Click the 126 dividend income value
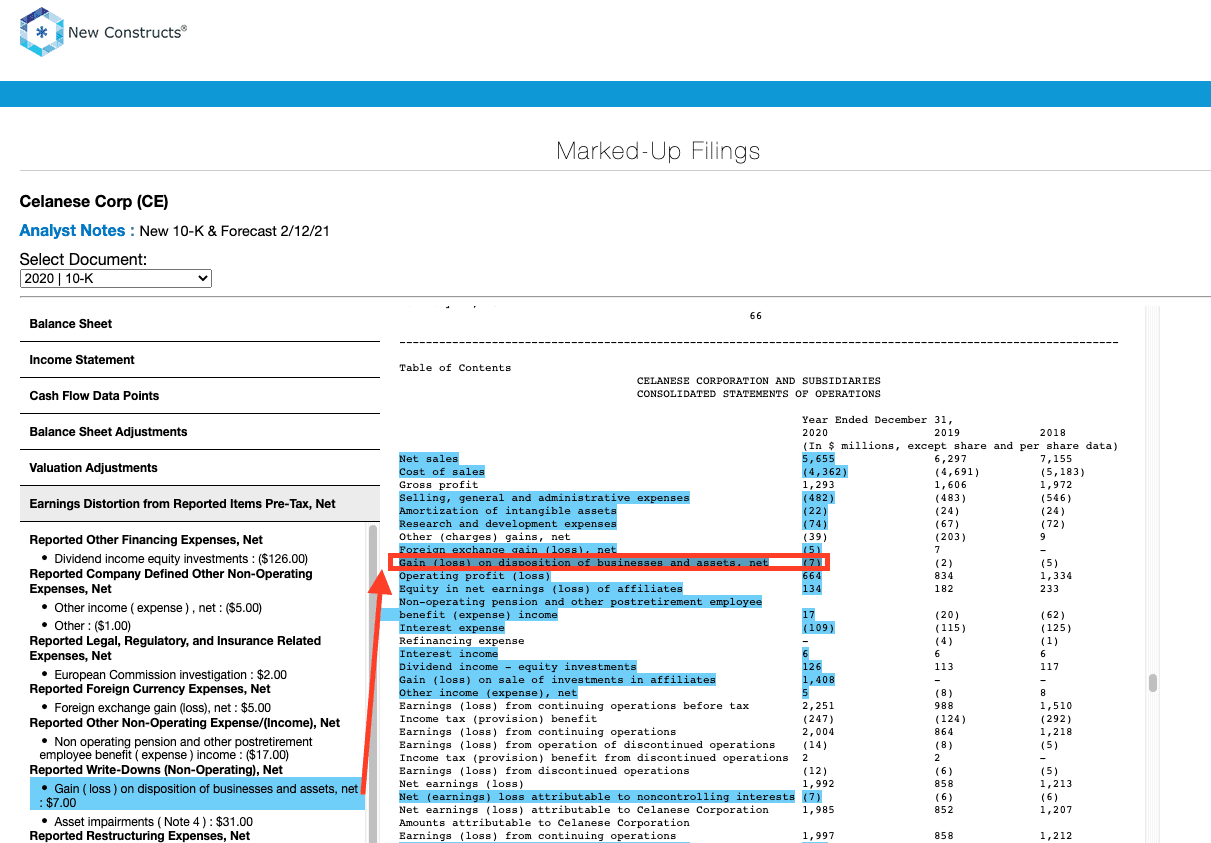The image size is (1211, 843). 812,667
